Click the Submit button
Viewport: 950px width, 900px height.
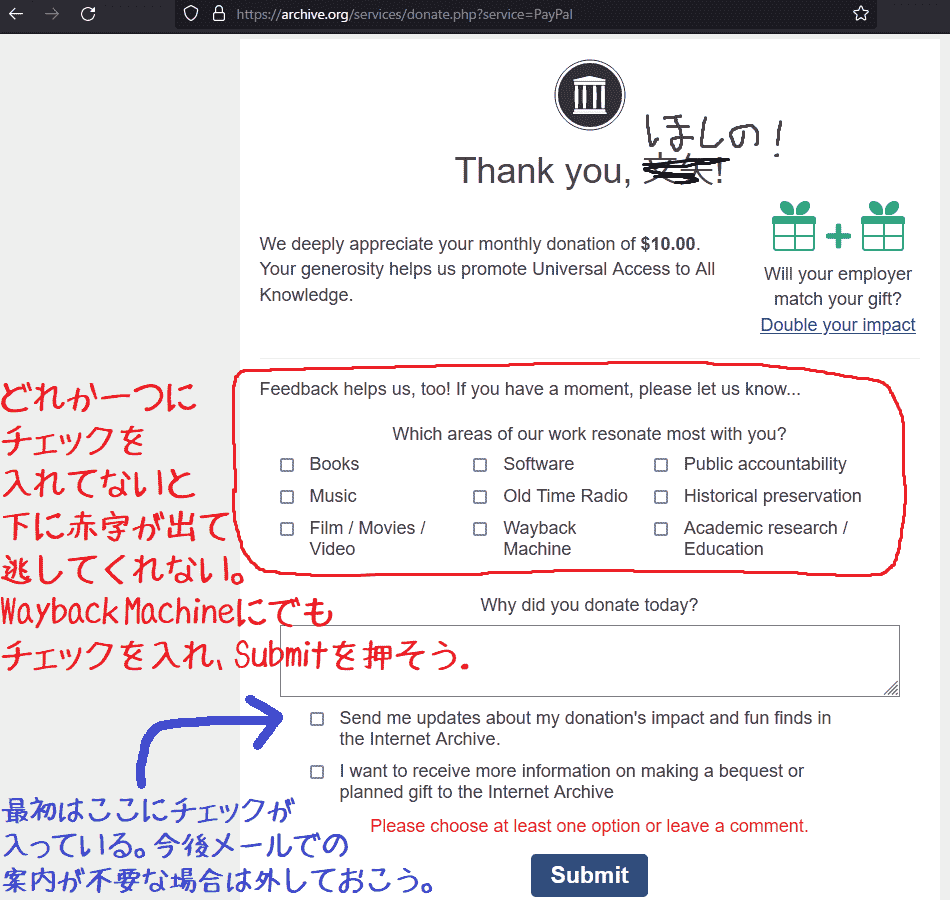click(x=590, y=875)
